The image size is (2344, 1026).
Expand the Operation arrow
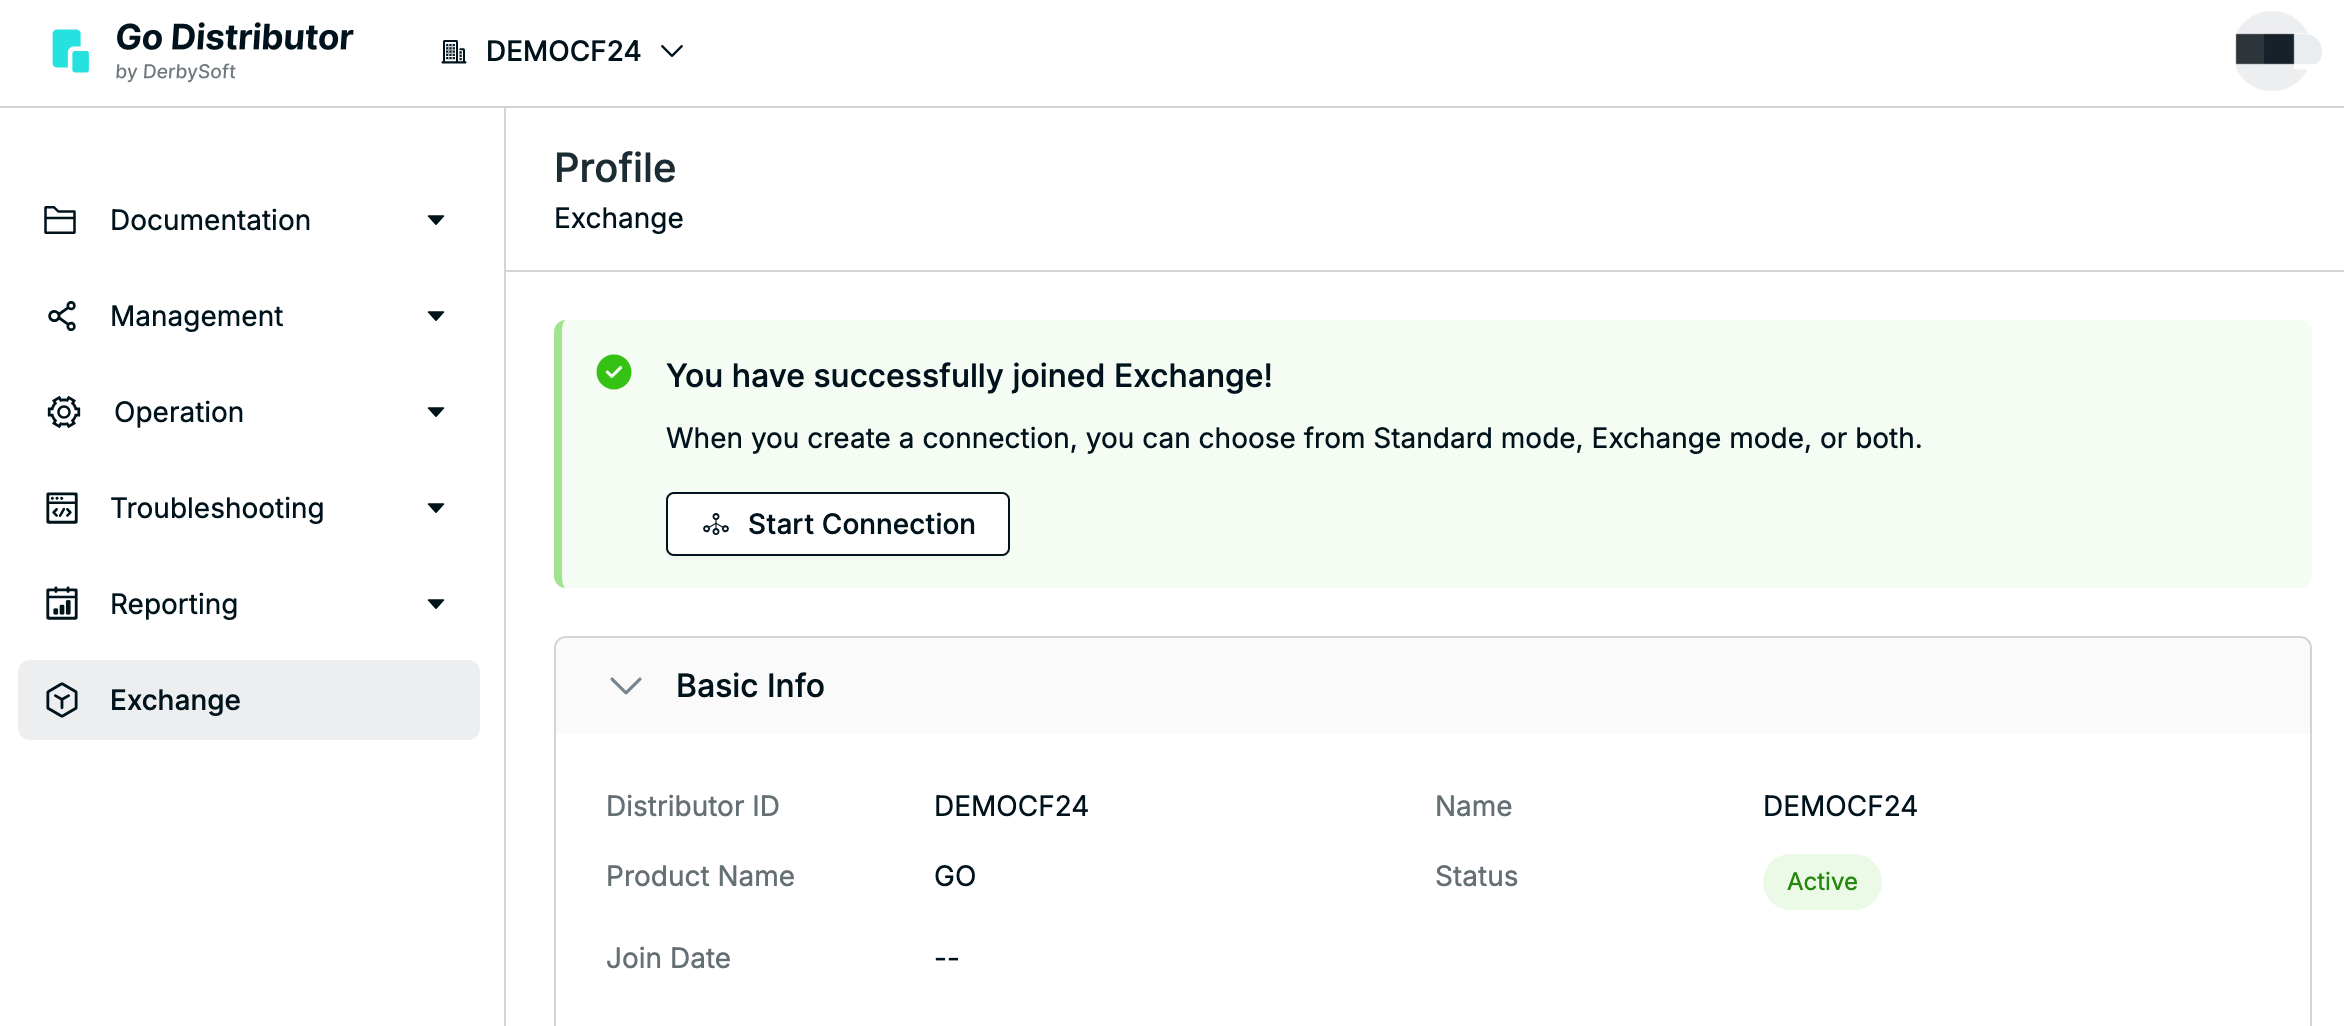436,412
